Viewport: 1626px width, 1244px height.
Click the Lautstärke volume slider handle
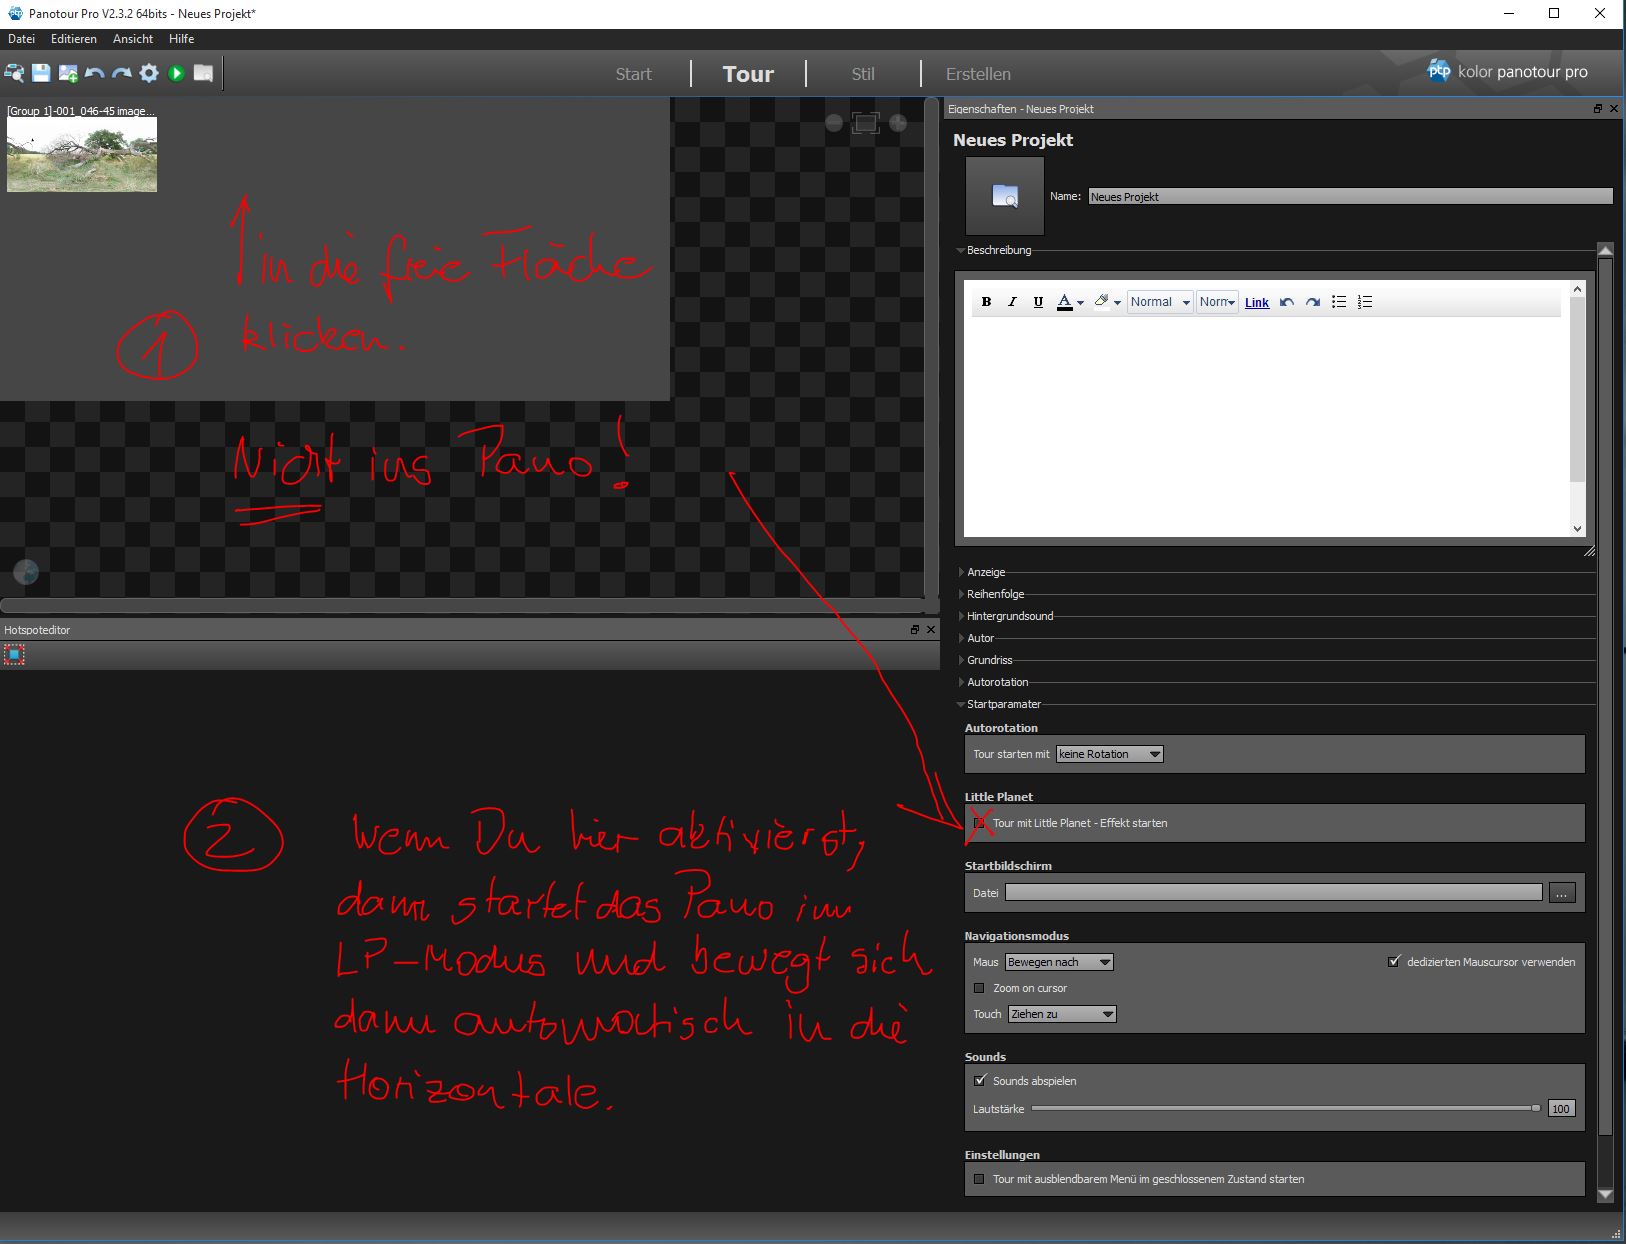coord(1536,1108)
